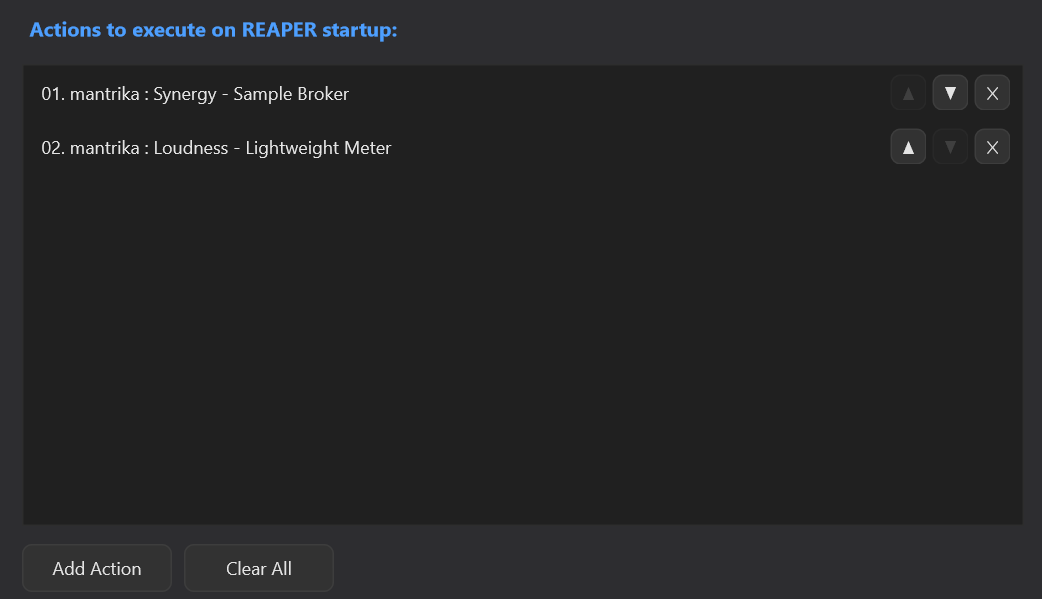Image resolution: width=1042 pixels, height=599 pixels.
Task: Click the '02.' index number in the second row
Action: [x=53, y=148]
